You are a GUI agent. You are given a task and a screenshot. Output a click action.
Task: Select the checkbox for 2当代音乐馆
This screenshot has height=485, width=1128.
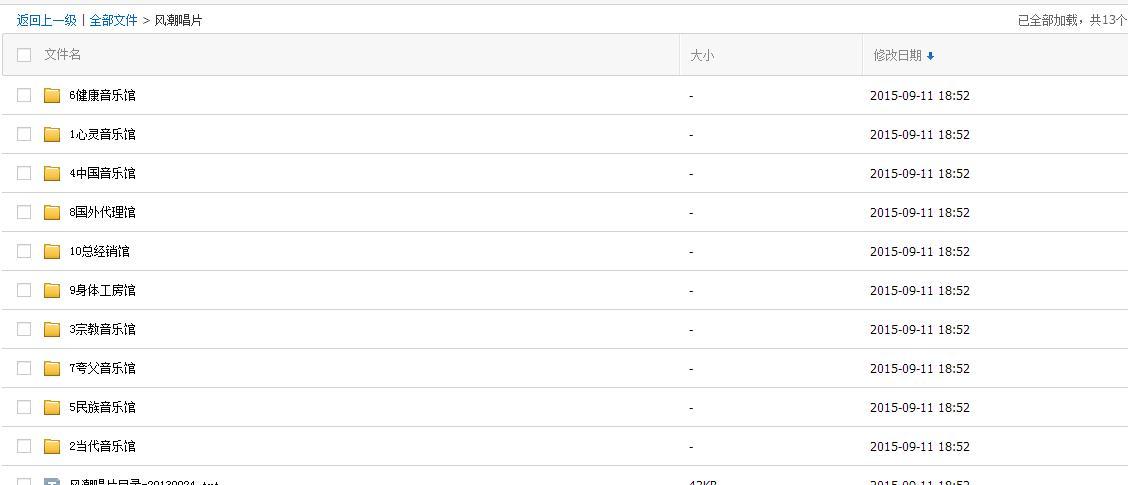(x=24, y=446)
